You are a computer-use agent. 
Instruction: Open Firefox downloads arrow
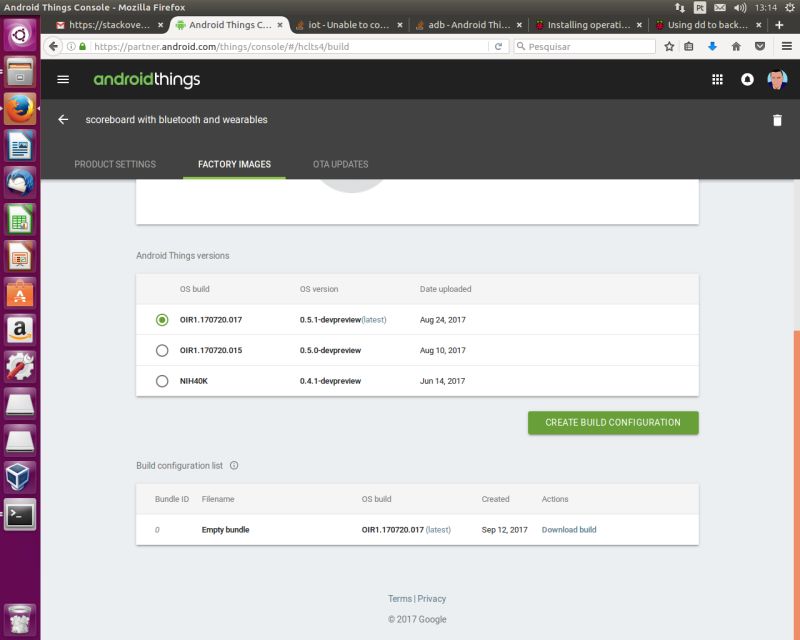pyautogui.click(x=712, y=46)
